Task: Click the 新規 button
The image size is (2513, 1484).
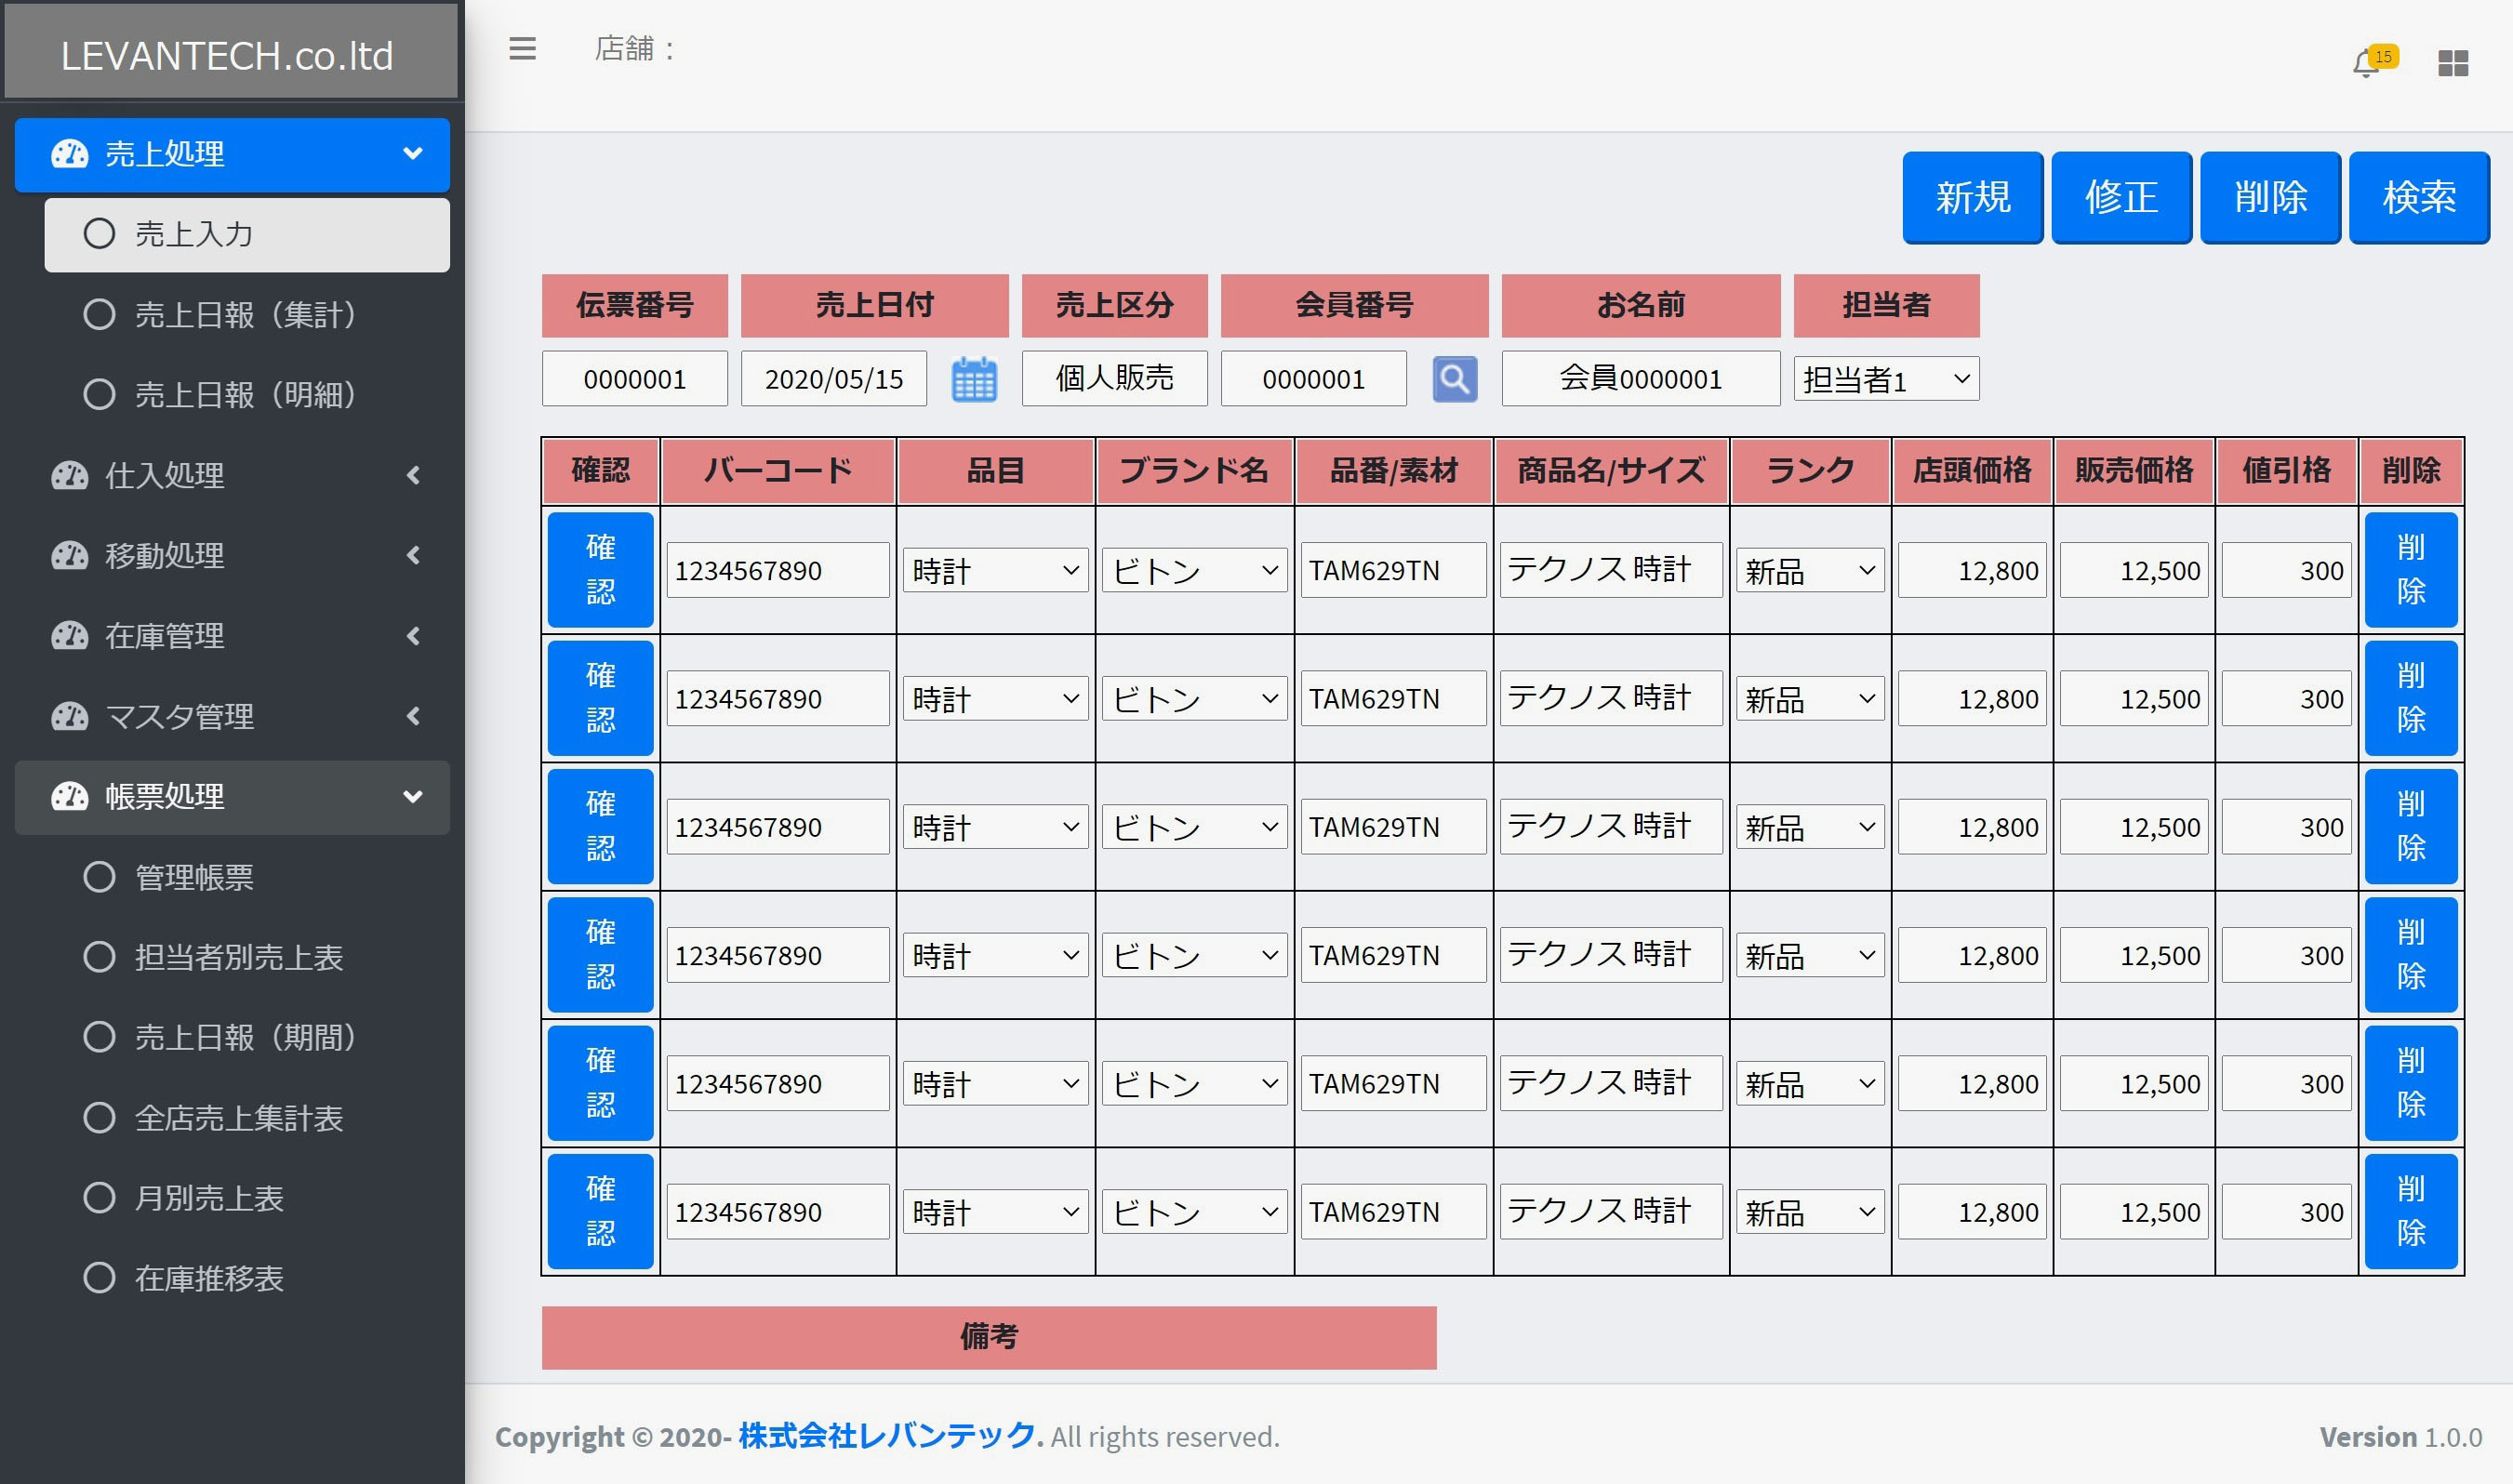Action: pyautogui.click(x=1972, y=197)
